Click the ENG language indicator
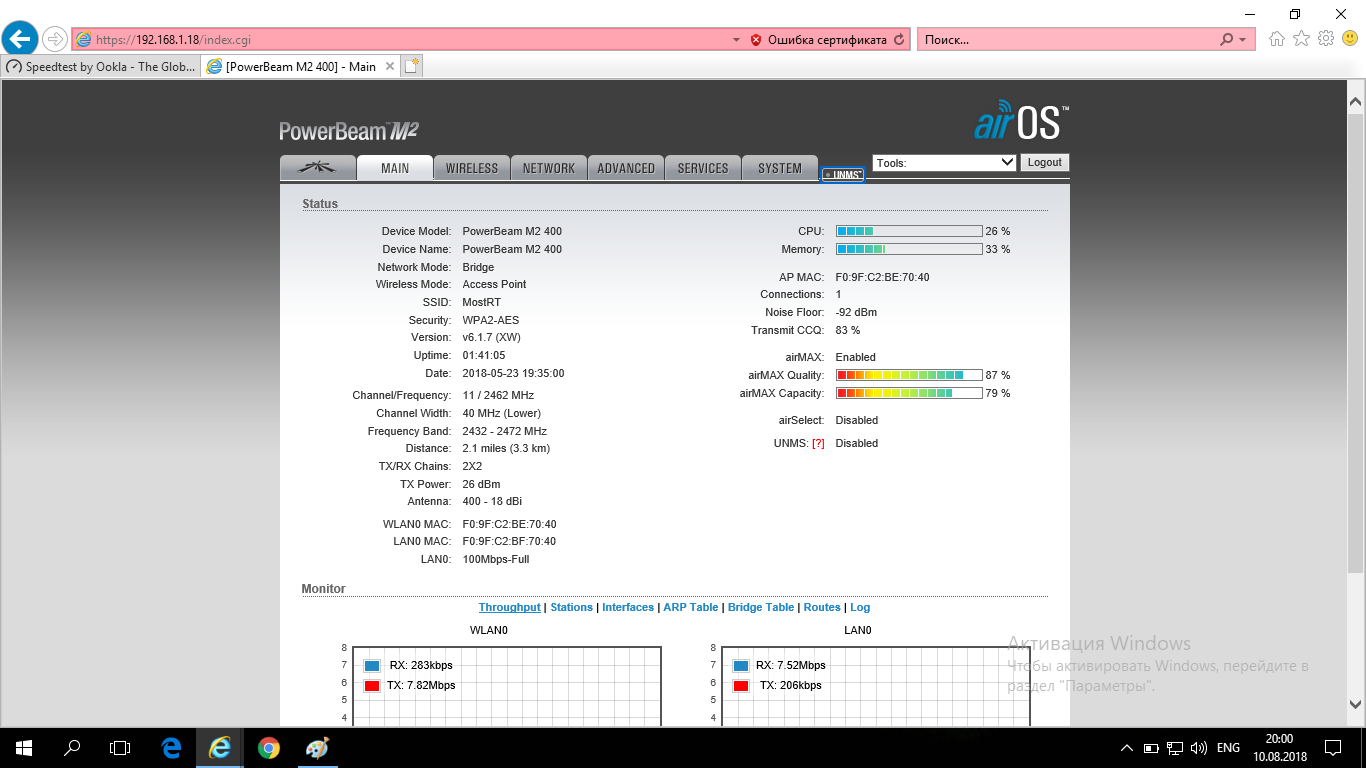This screenshot has width=1366, height=768. point(1228,748)
